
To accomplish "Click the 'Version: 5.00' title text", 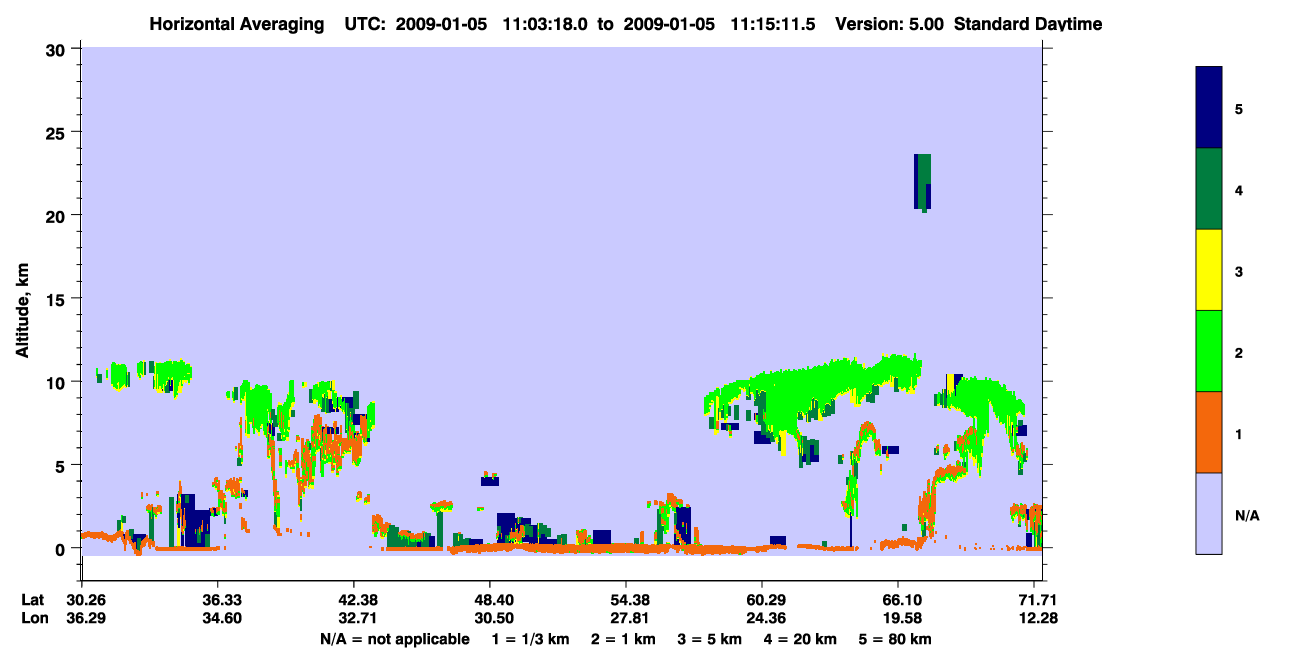I will [889, 23].
